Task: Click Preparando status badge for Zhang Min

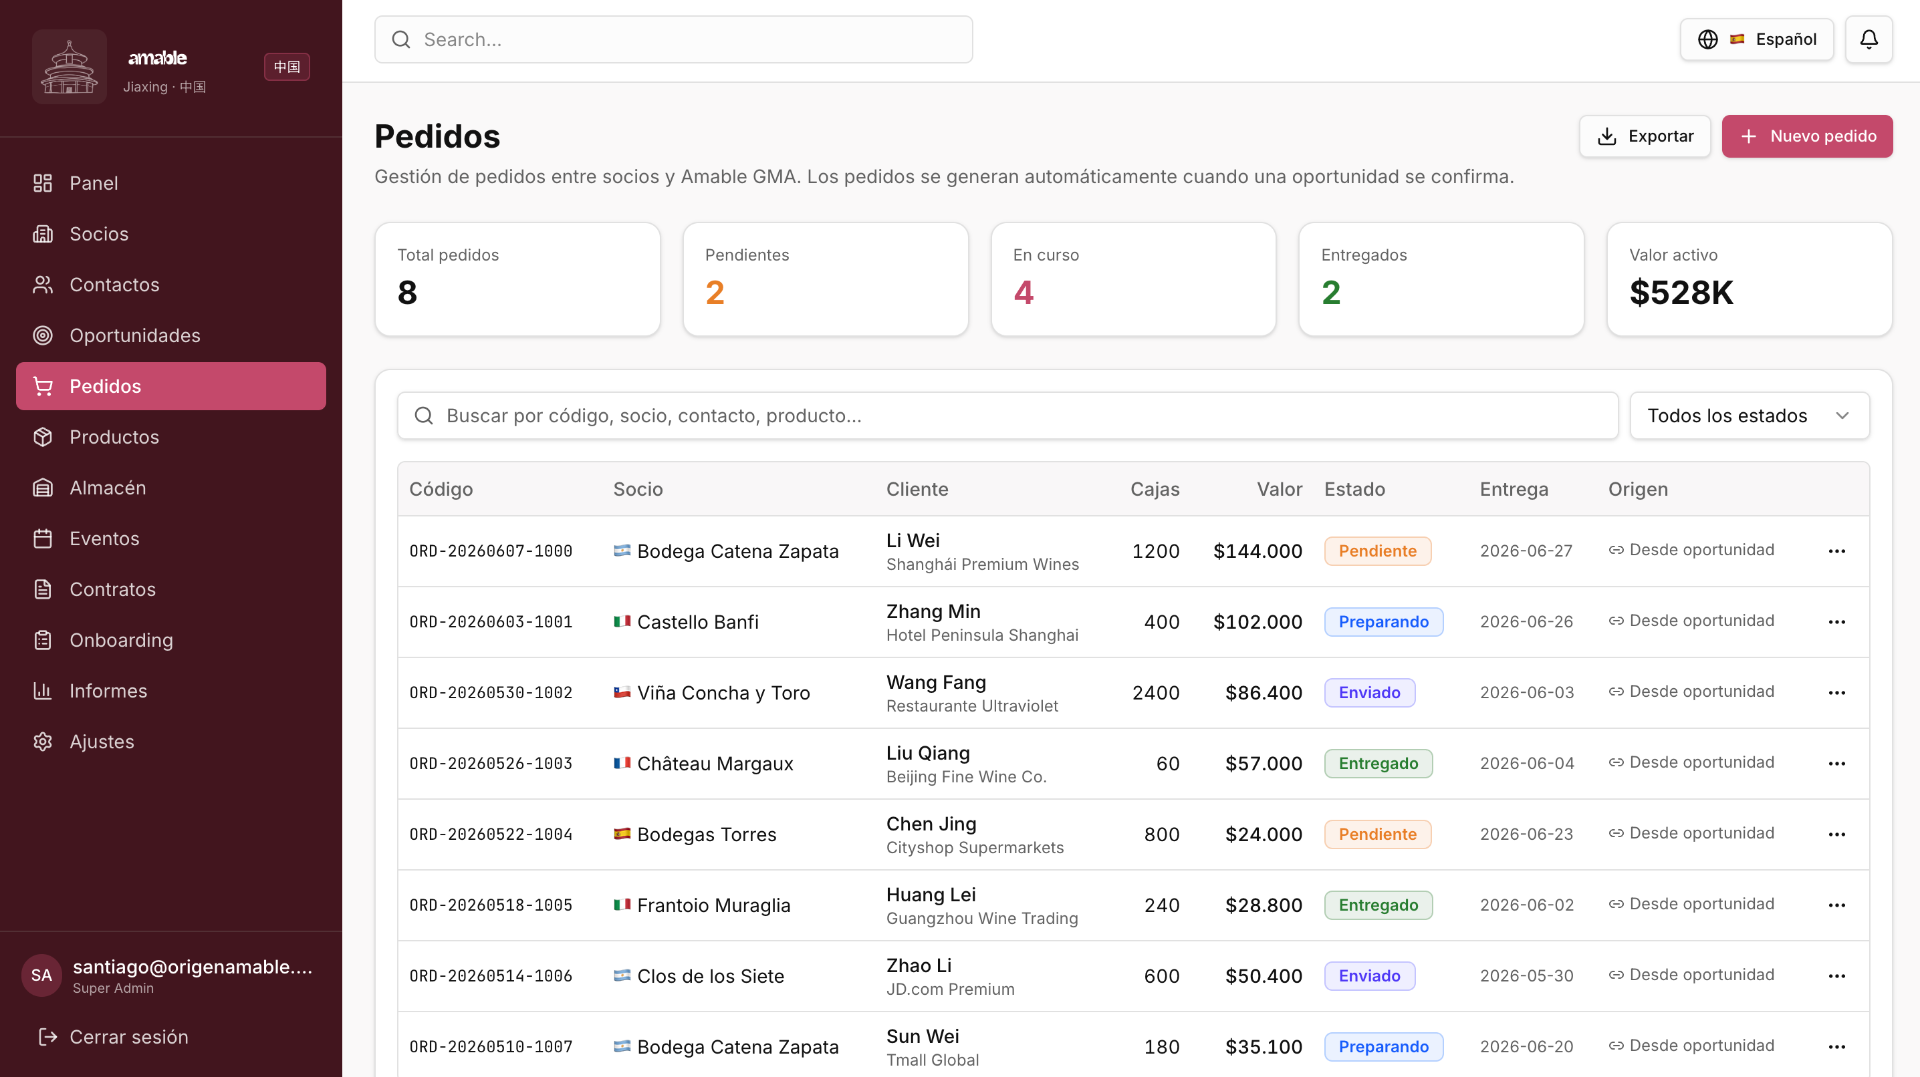Action: [x=1383, y=622]
